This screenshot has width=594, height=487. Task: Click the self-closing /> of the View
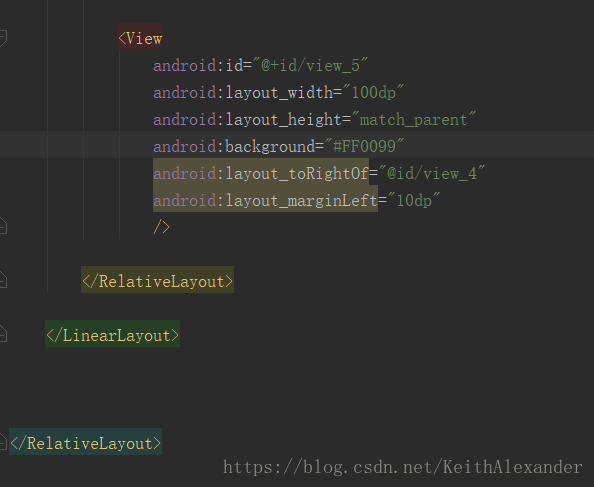161,227
